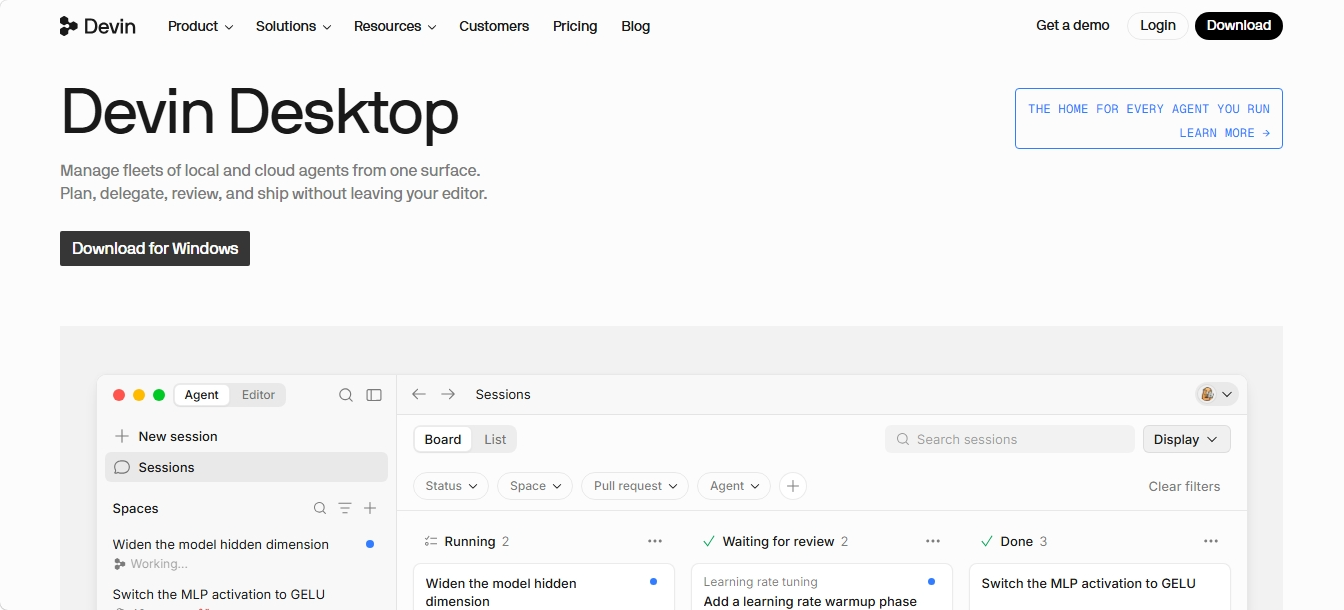Click the Devin logo in the navbar
The height and width of the screenshot is (610, 1344).
coord(98,26)
